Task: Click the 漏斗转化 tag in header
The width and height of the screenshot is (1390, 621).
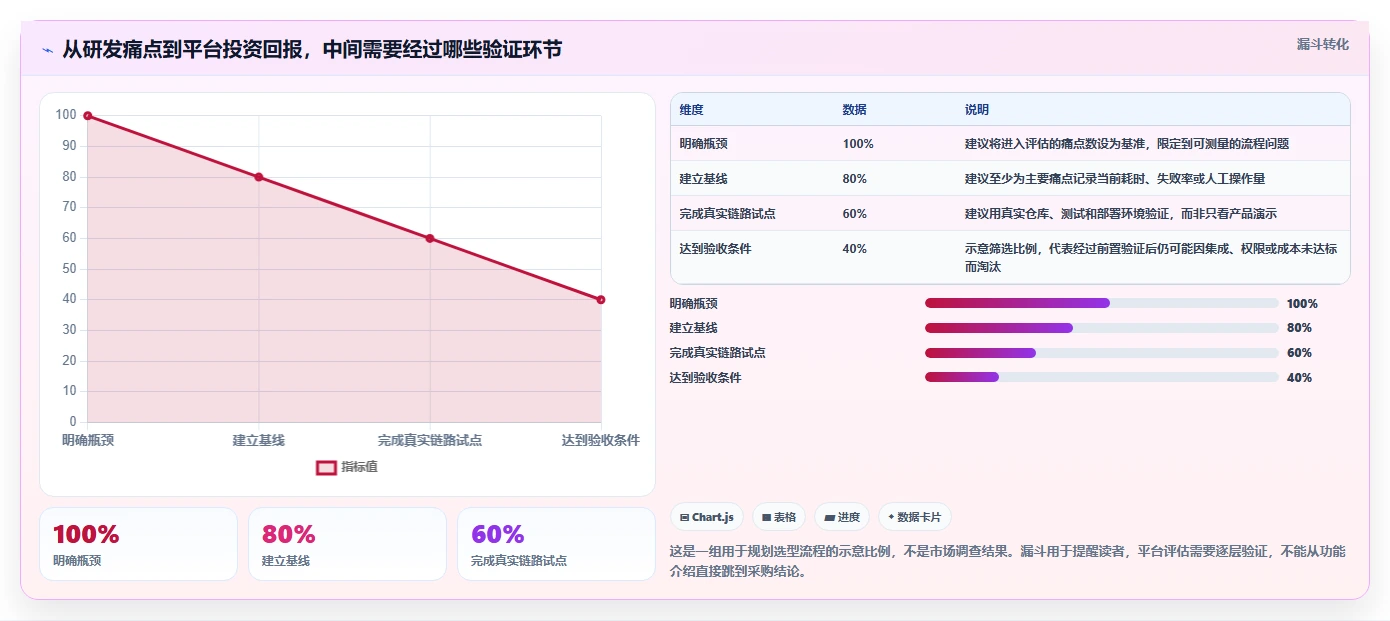Action: [1323, 44]
